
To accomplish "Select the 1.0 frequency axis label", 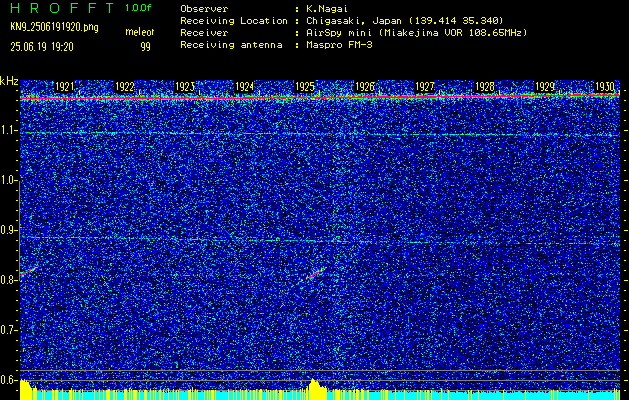I will click(x=9, y=181).
